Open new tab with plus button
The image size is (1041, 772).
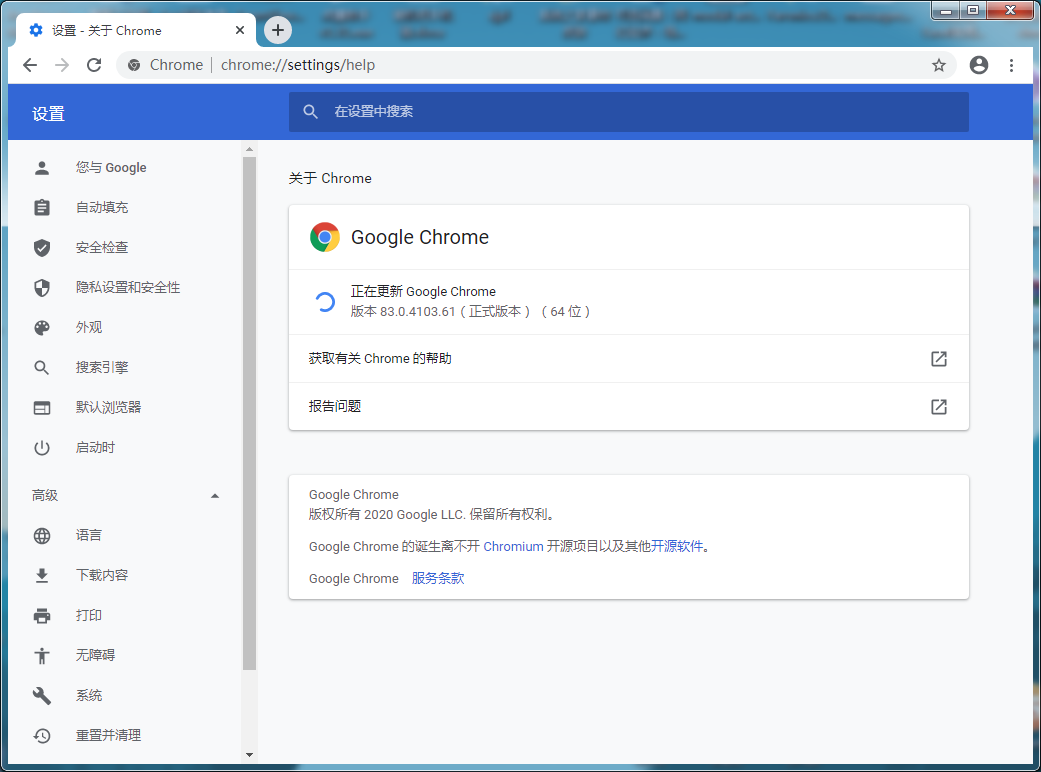[x=278, y=30]
